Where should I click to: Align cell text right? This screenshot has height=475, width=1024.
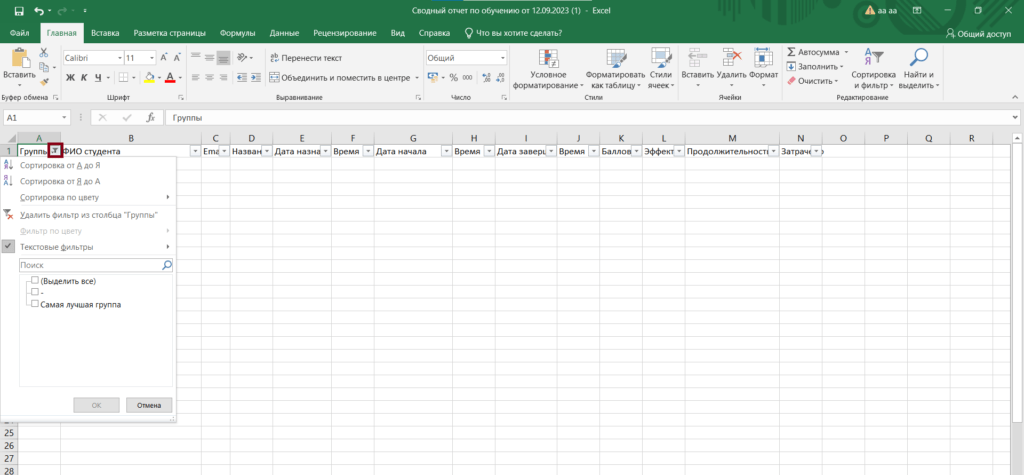pyautogui.click(x=223, y=78)
